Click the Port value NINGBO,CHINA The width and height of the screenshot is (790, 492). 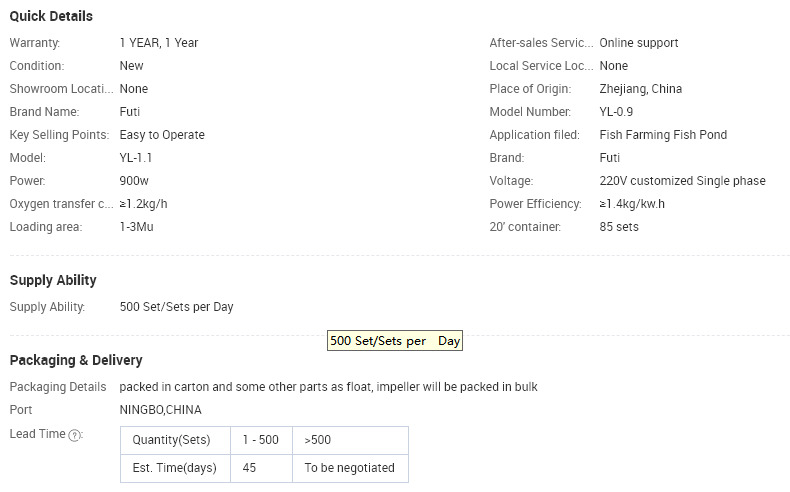(x=160, y=410)
